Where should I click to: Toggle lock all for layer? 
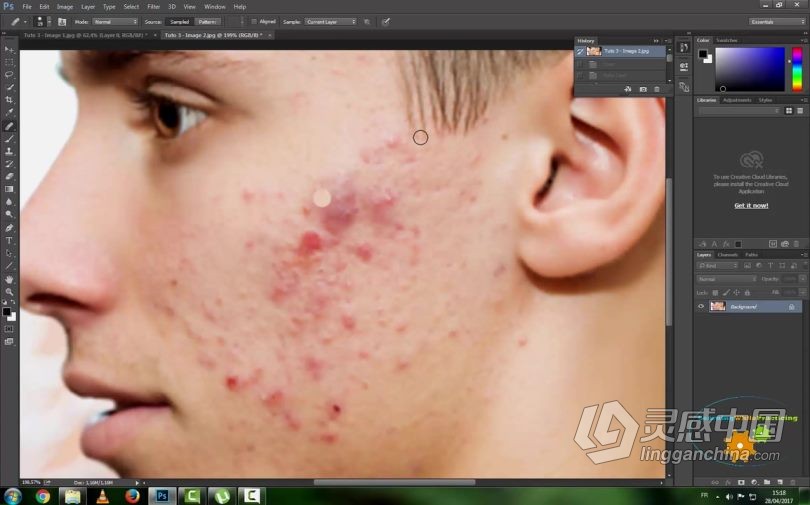click(747, 293)
